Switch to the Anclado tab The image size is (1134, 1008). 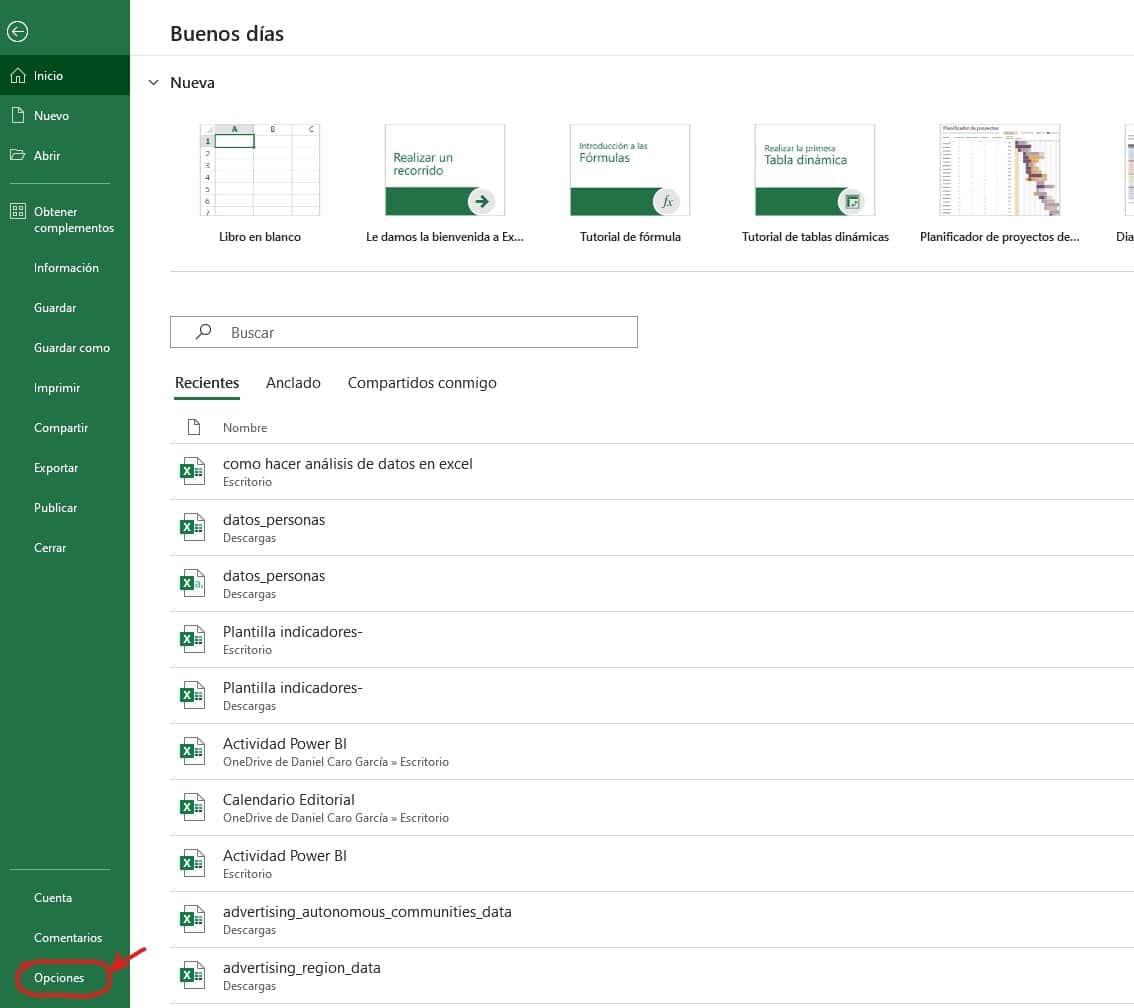coord(293,382)
